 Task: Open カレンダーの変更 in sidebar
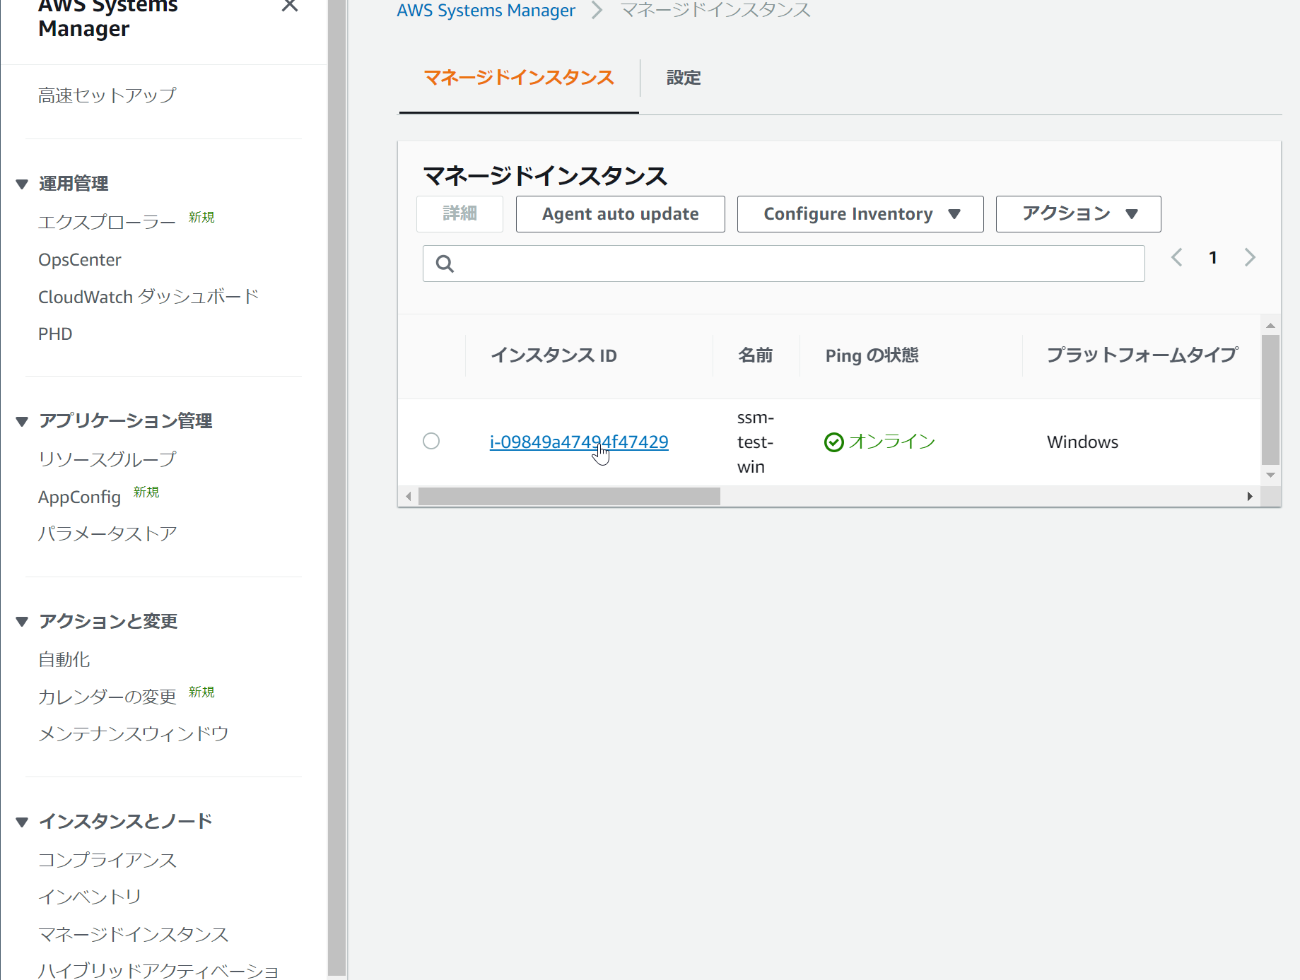click(107, 697)
